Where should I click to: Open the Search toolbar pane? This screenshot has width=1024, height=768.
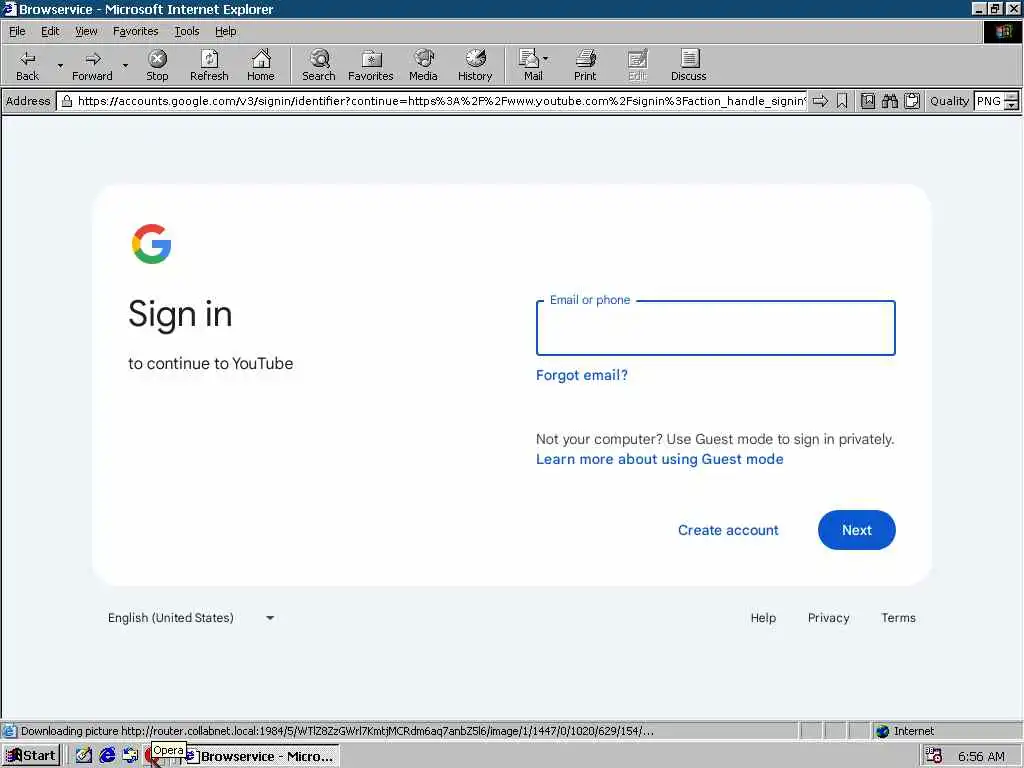[x=319, y=65]
